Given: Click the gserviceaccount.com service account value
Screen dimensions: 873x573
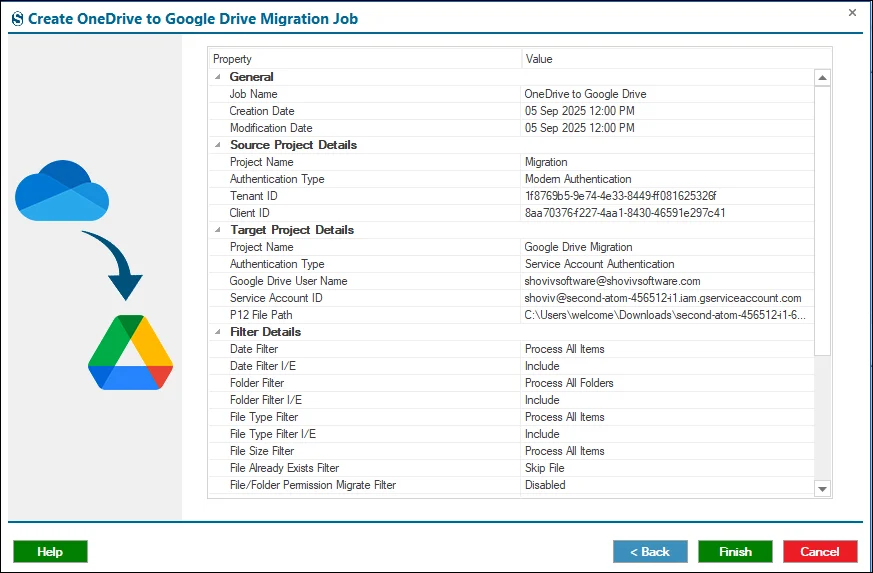Looking at the screenshot, I should click(x=663, y=298).
